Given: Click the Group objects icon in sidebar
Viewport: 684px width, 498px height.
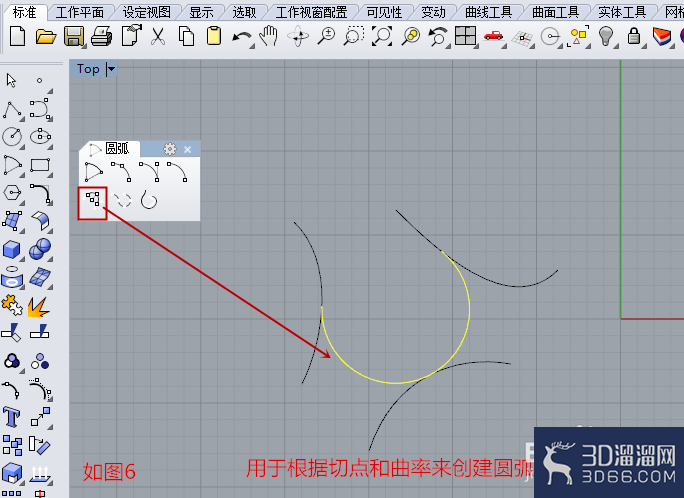Looking at the screenshot, I should [12, 362].
